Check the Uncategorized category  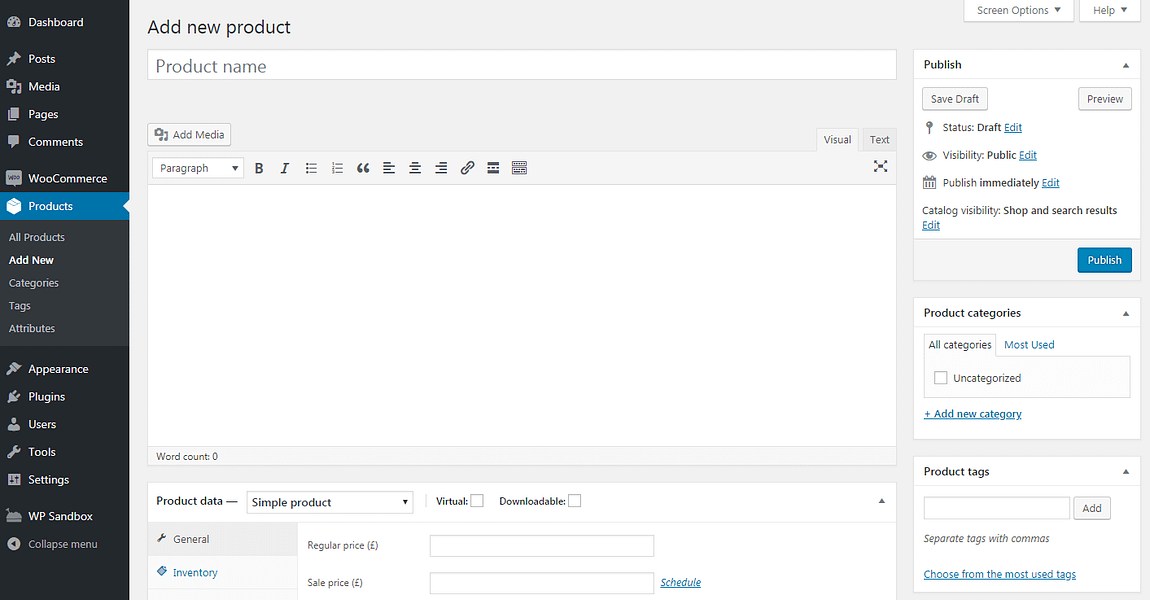click(x=940, y=377)
